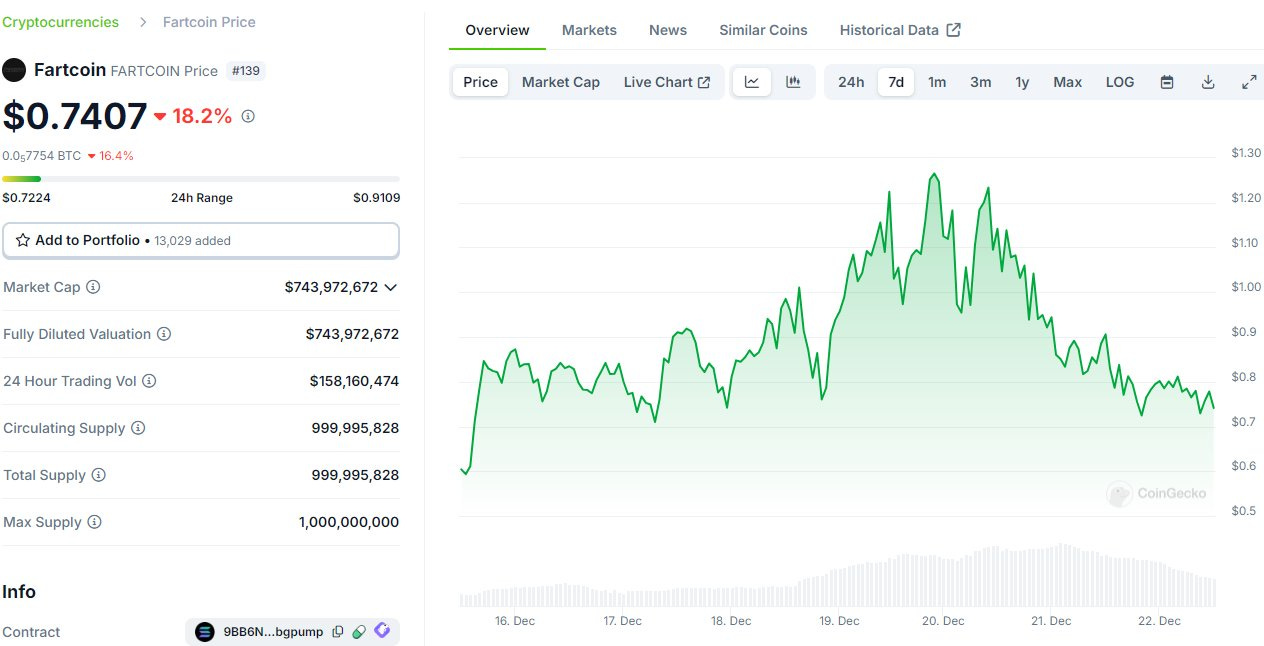Click the star icon in Add to Portfolio
Image resolution: width=1264 pixels, height=646 pixels.
tap(23, 240)
